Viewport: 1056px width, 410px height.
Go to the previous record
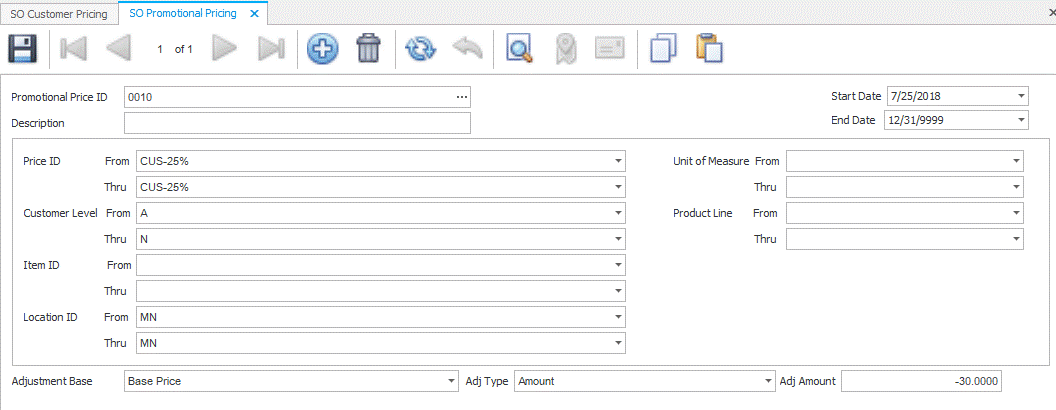point(119,49)
